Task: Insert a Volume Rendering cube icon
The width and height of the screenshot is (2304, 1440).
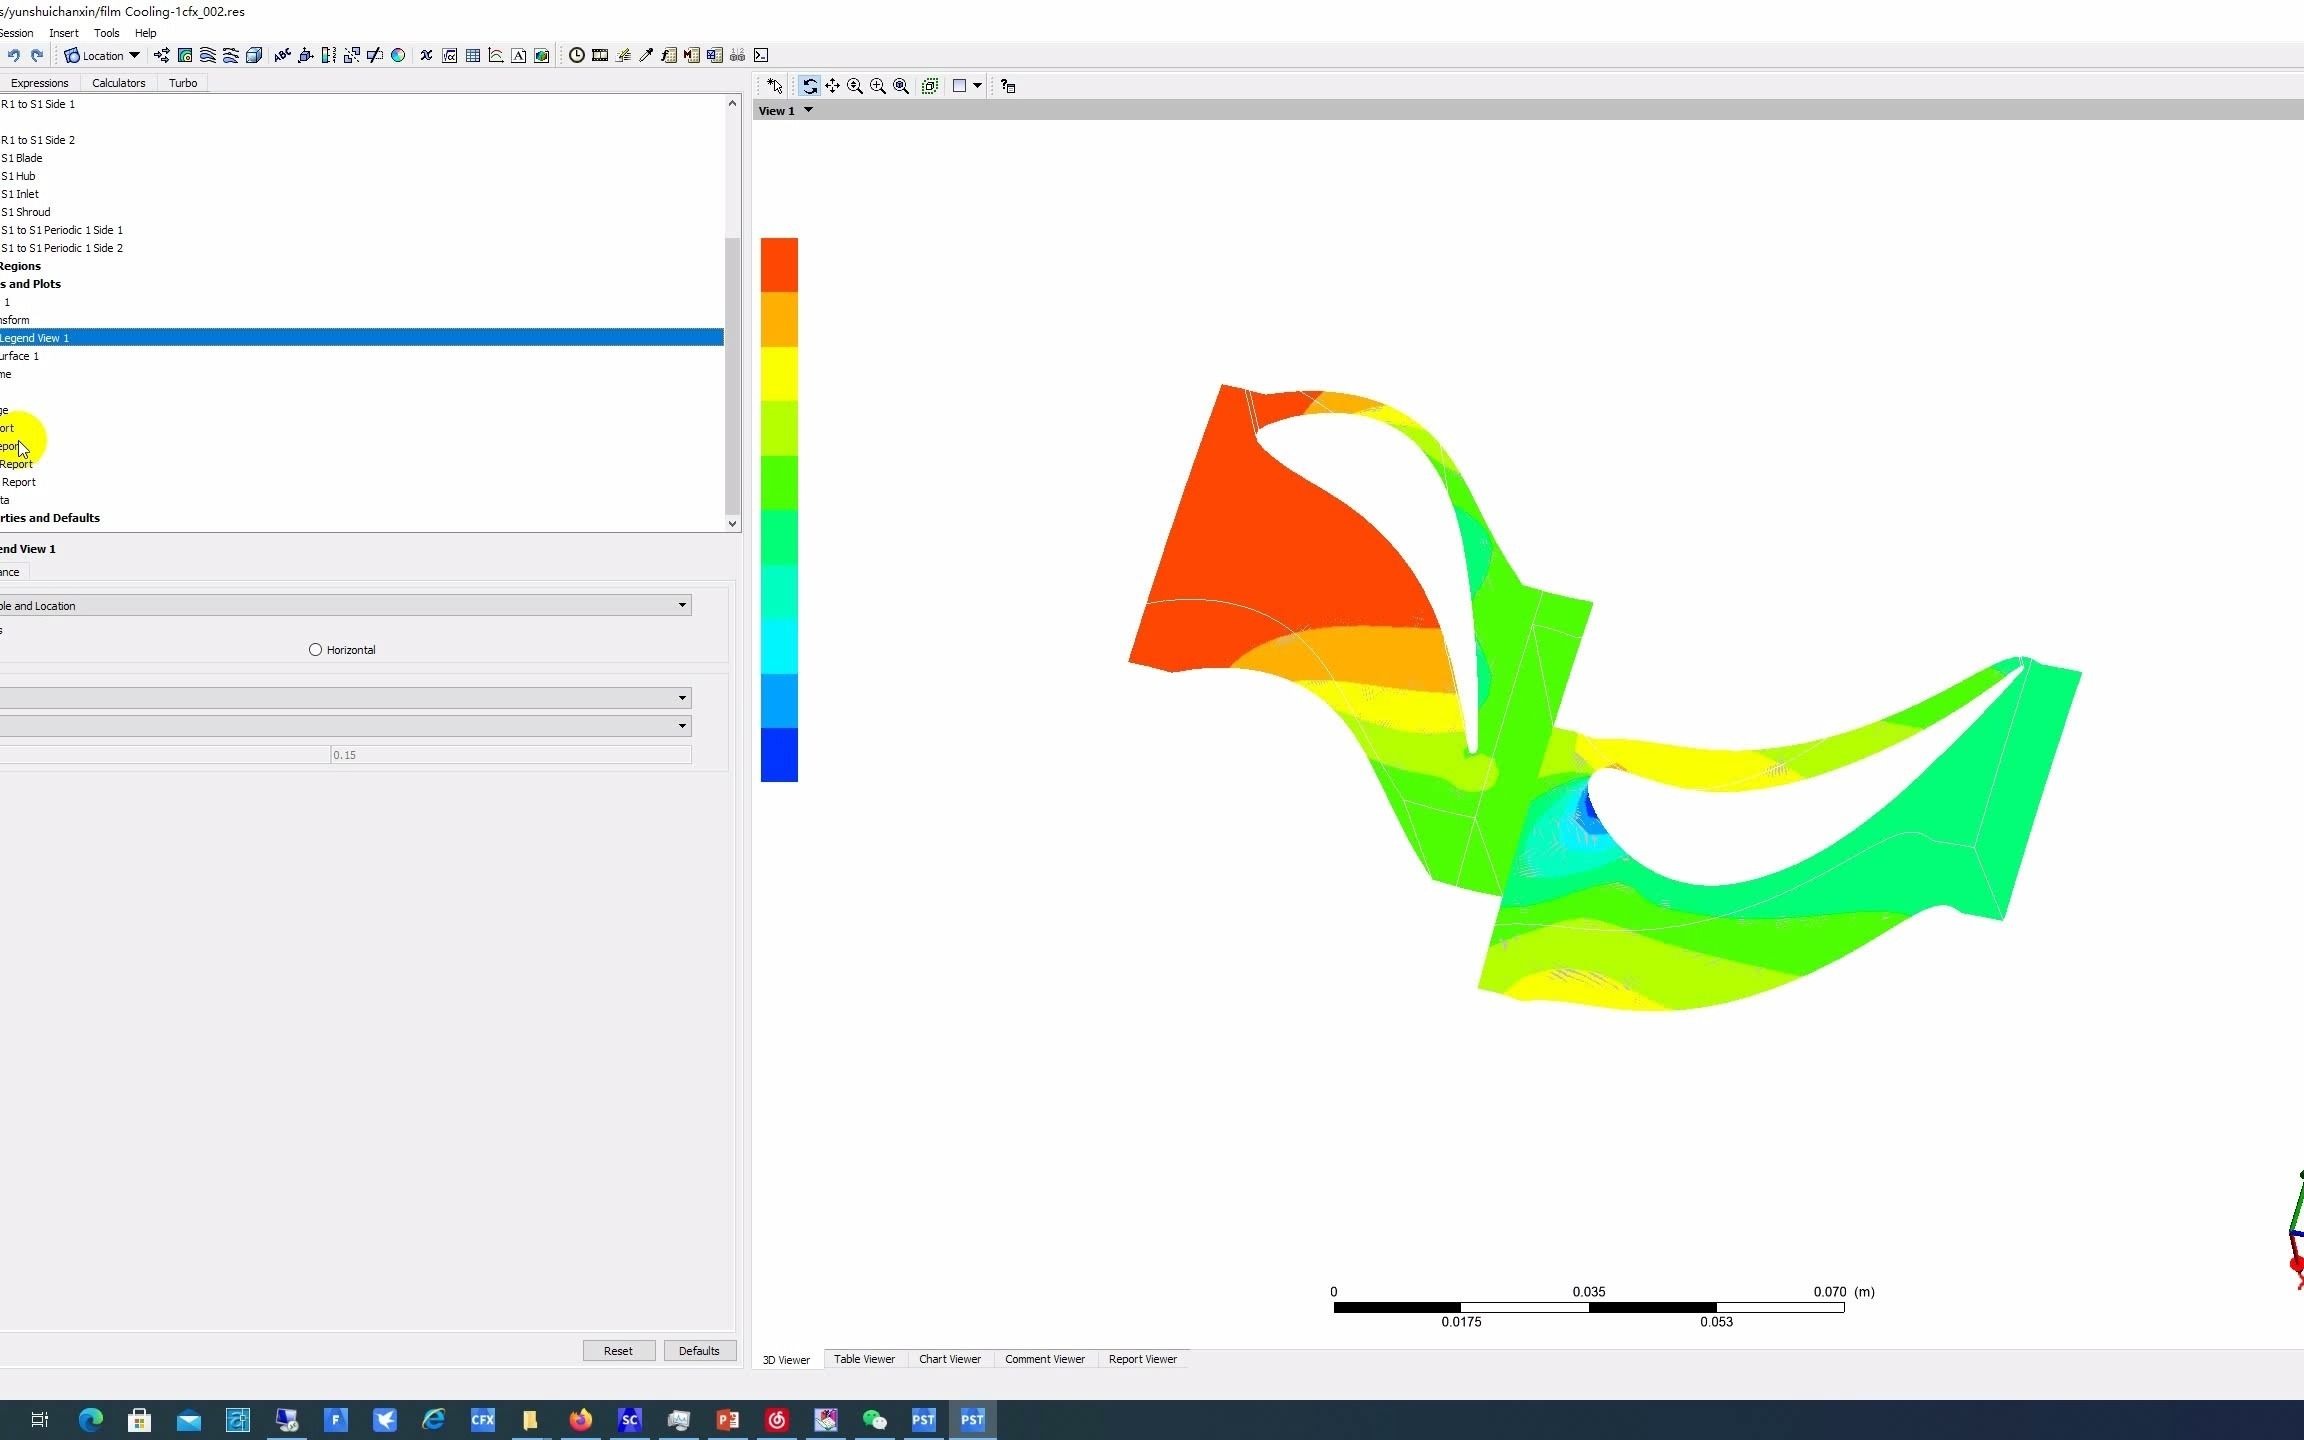Action: tap(254, 56)
